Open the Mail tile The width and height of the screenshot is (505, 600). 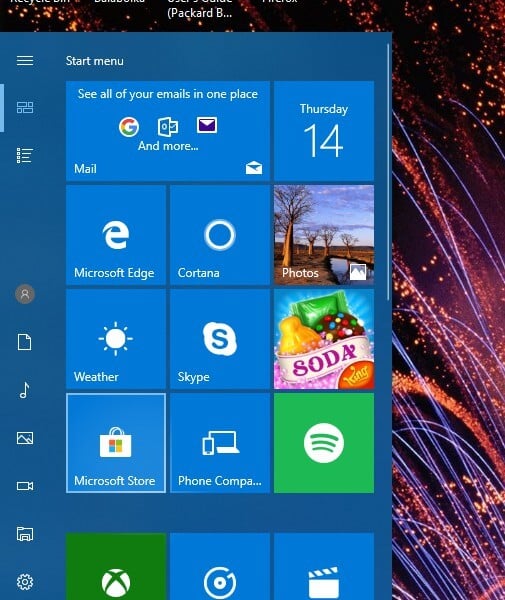pyautogui.click(x=168, y=130)
